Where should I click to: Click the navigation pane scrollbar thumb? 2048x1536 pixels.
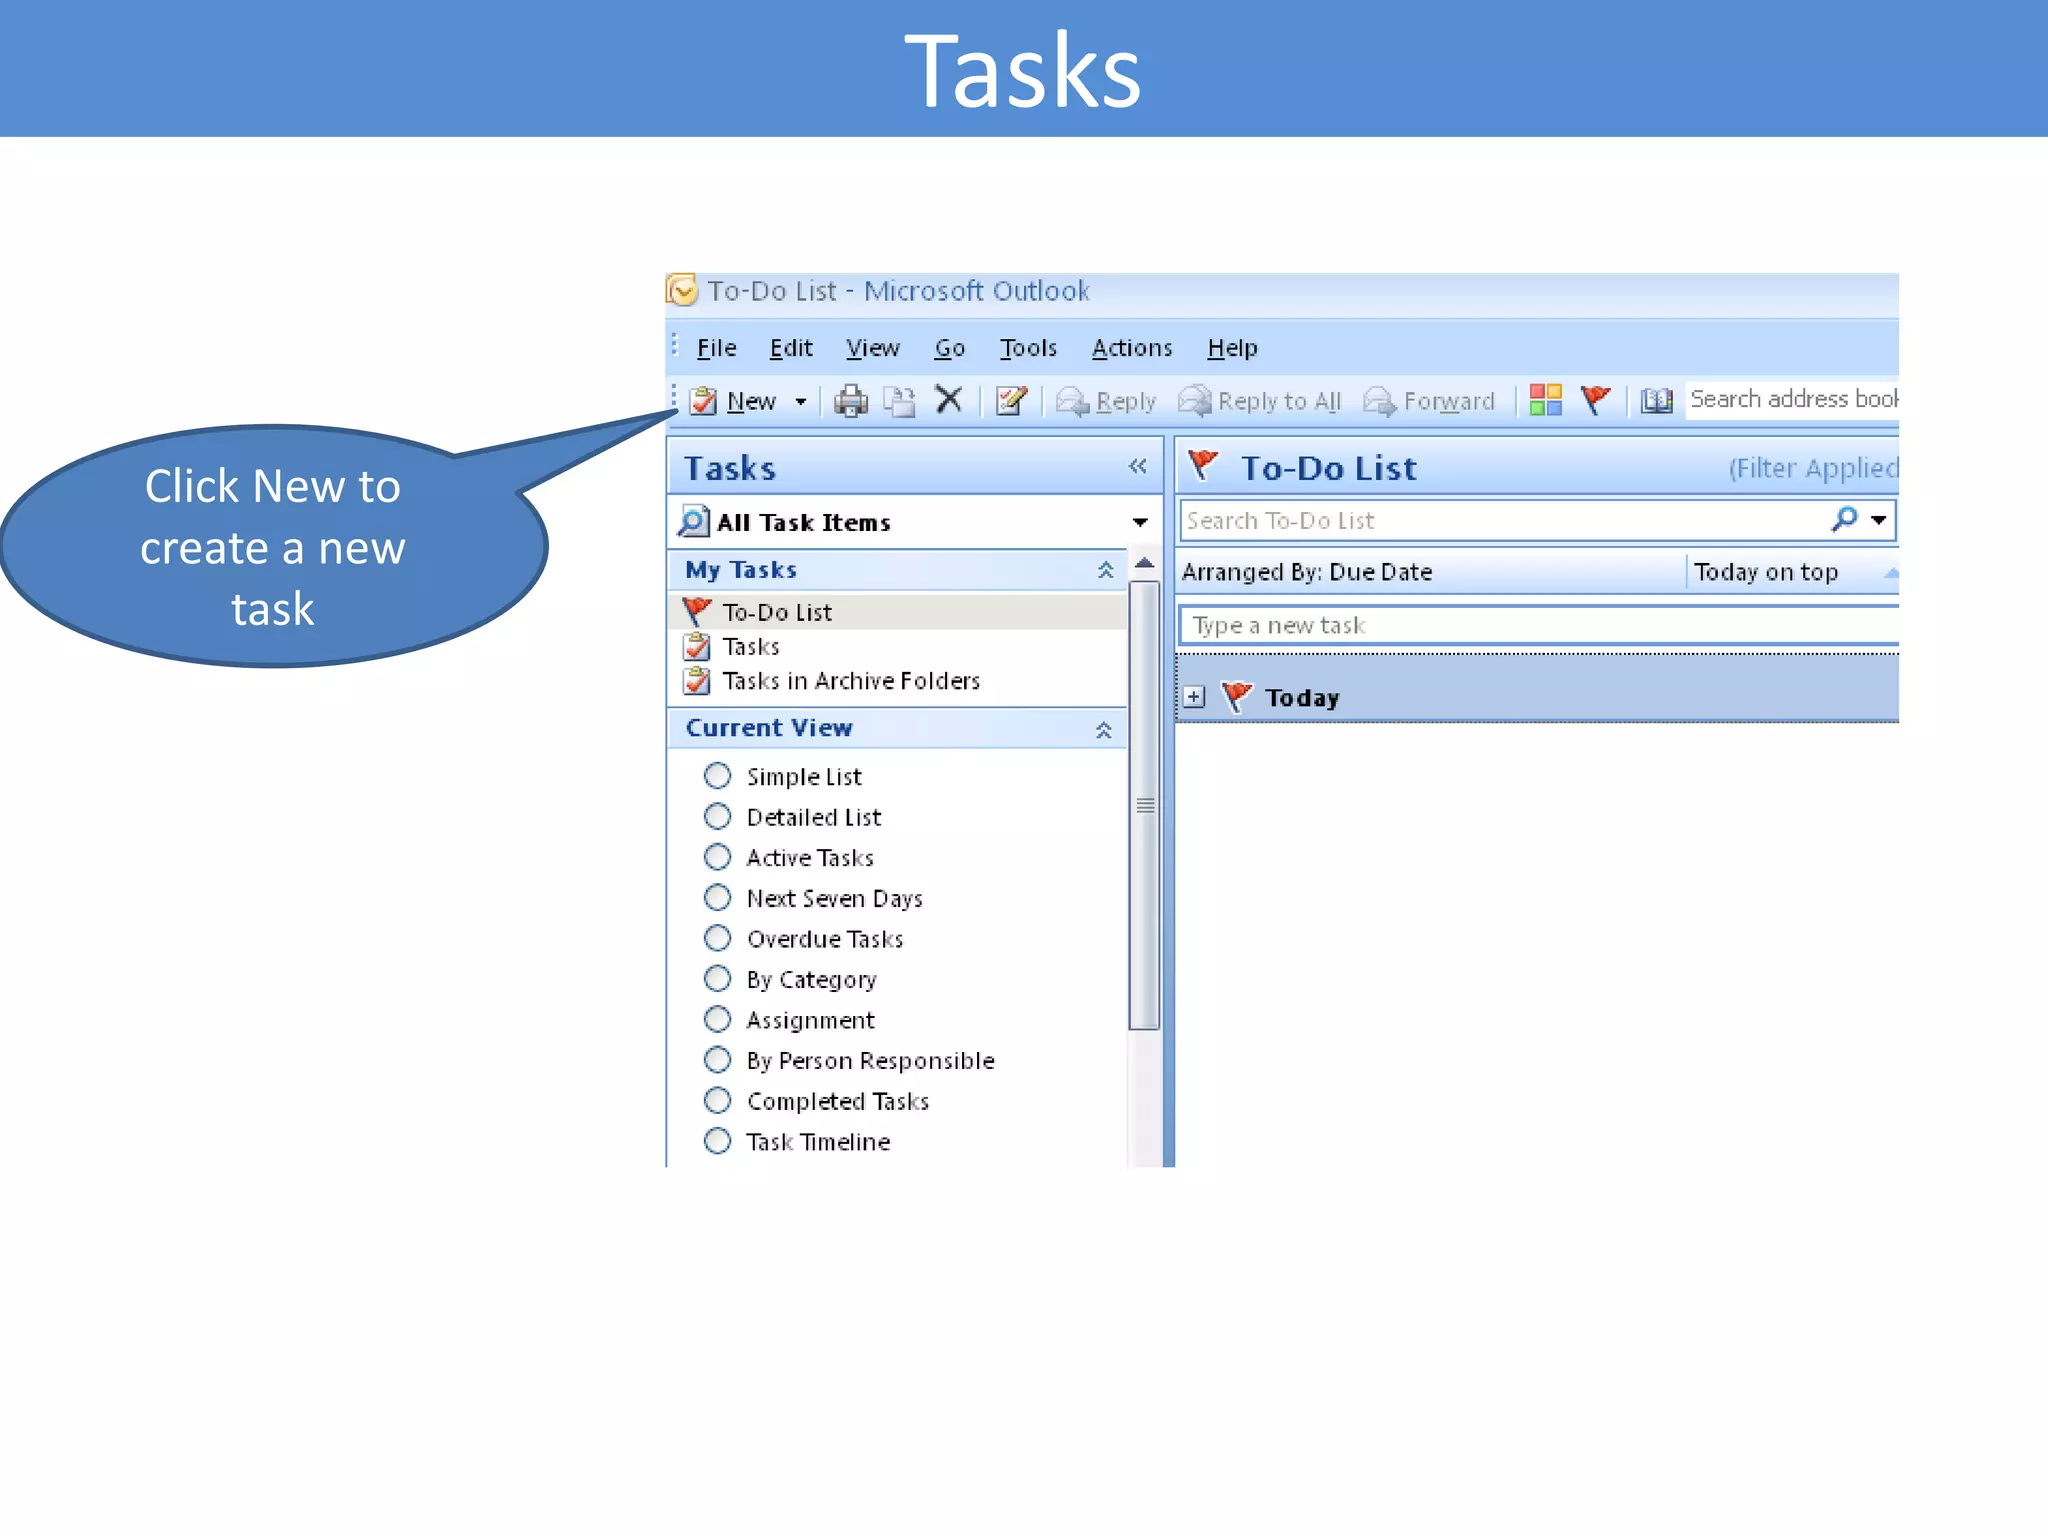coord(1145,805)
